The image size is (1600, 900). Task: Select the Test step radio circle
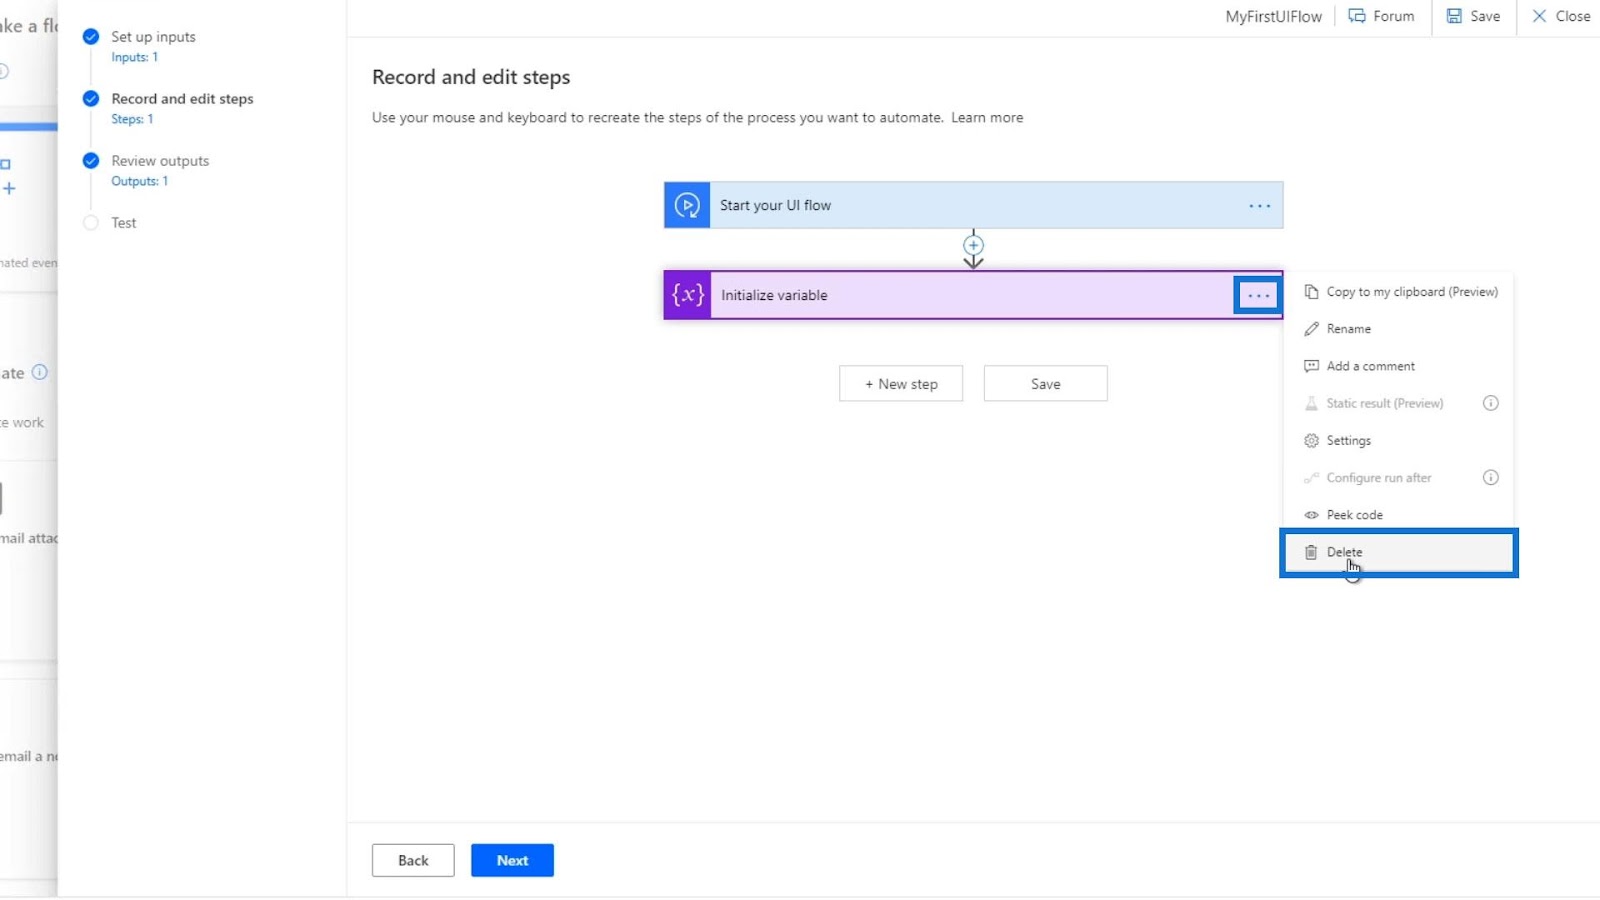91,223
